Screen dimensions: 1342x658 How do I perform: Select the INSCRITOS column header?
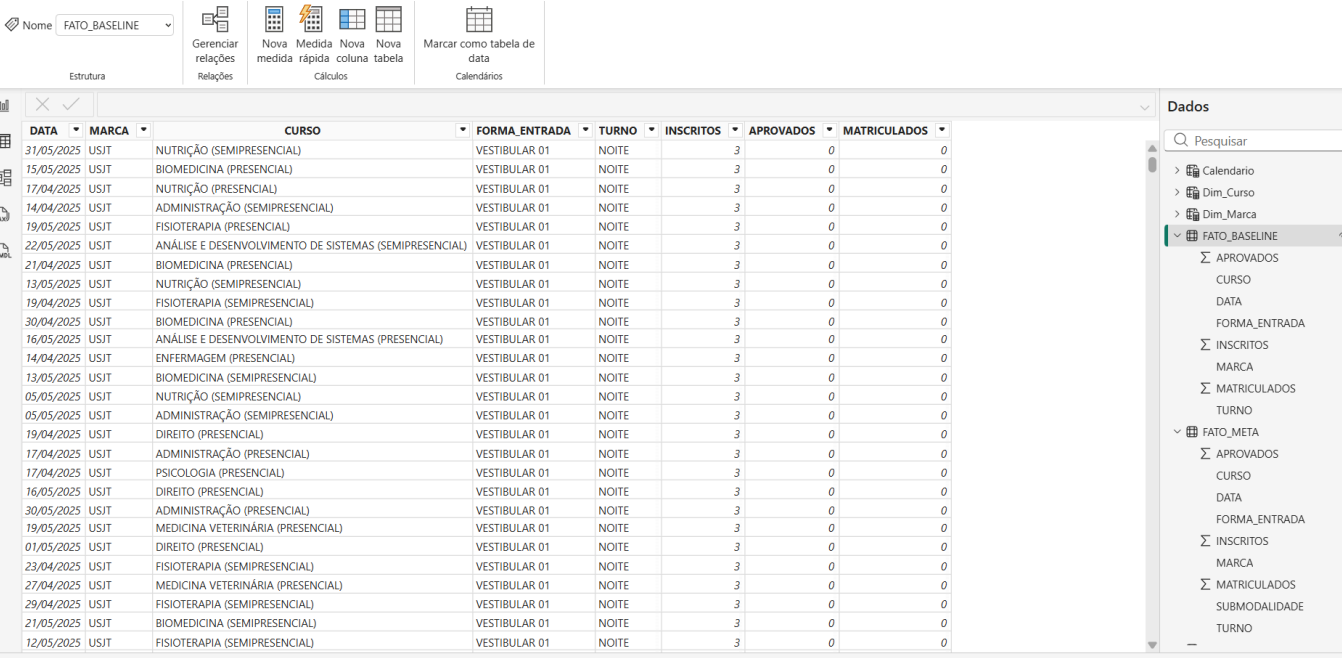pos(703,131)
